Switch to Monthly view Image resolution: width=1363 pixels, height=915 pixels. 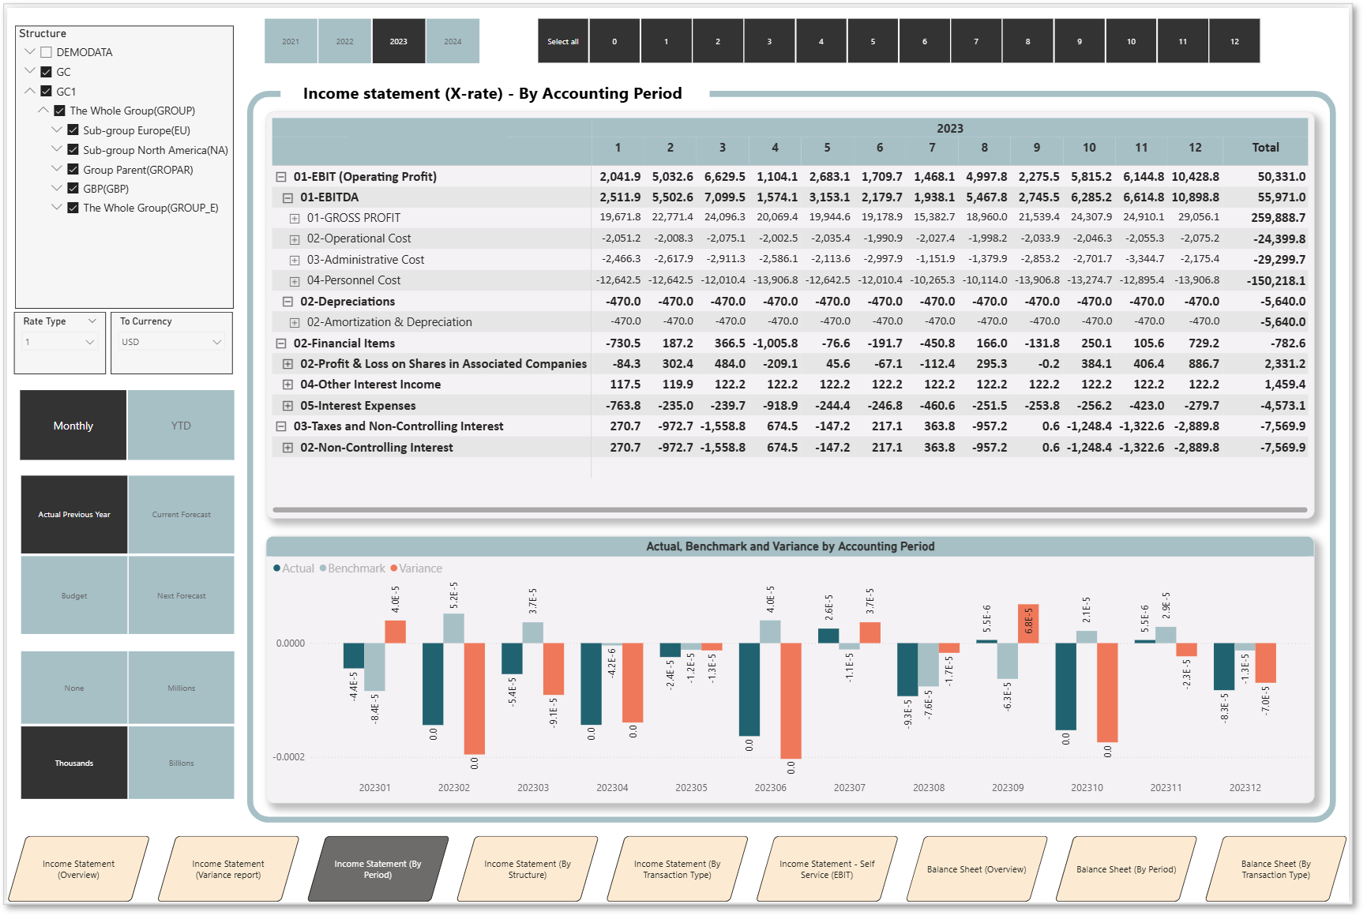[73, 425]
